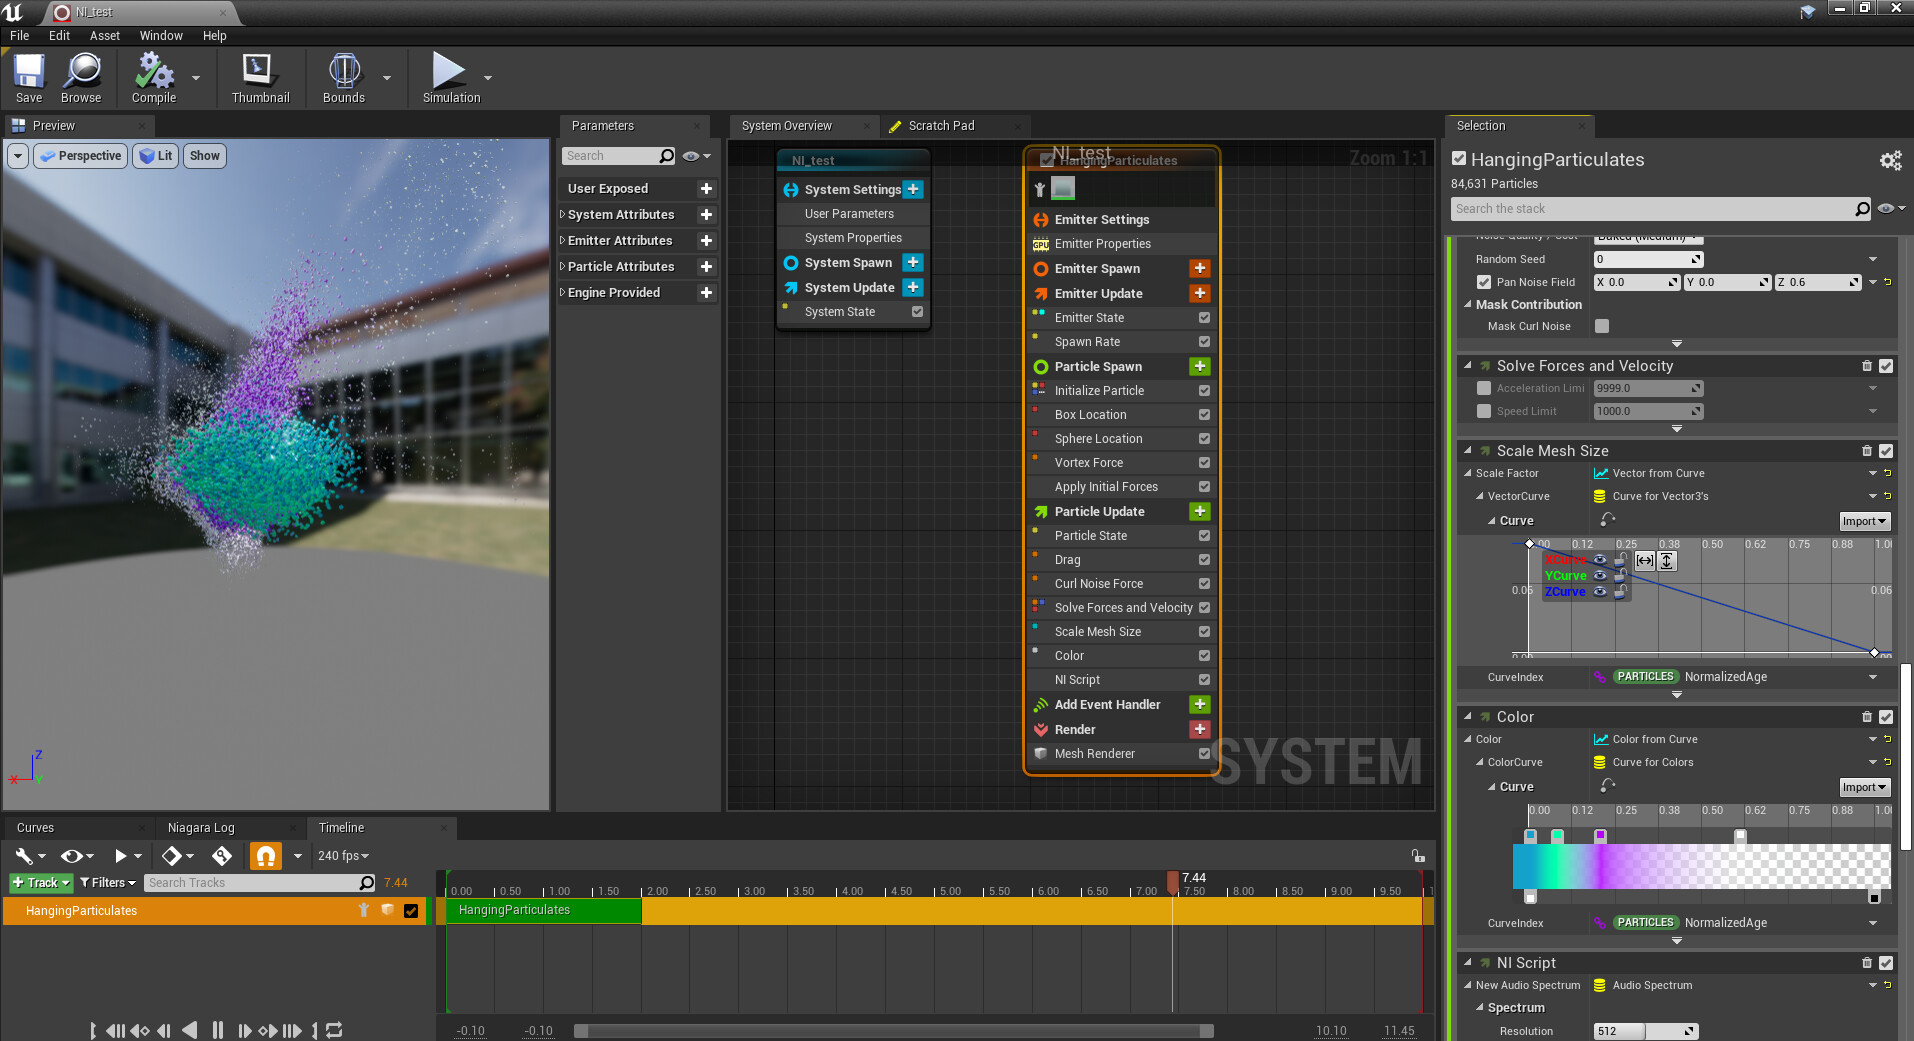Open the Perspective viewport dropdown
The image size is (1914, 1041).
[81, 156]
